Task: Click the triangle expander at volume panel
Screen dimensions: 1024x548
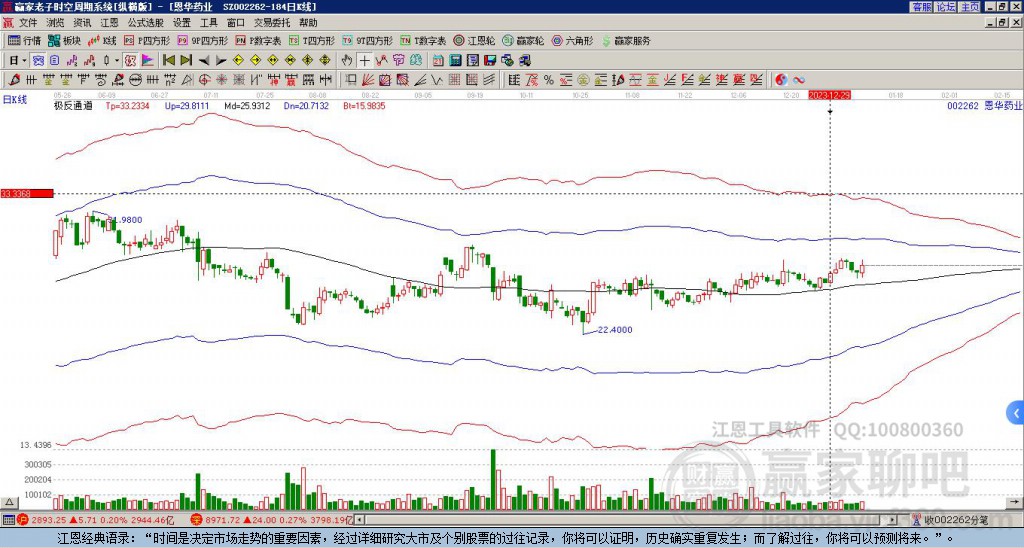Action: (9, 502)
